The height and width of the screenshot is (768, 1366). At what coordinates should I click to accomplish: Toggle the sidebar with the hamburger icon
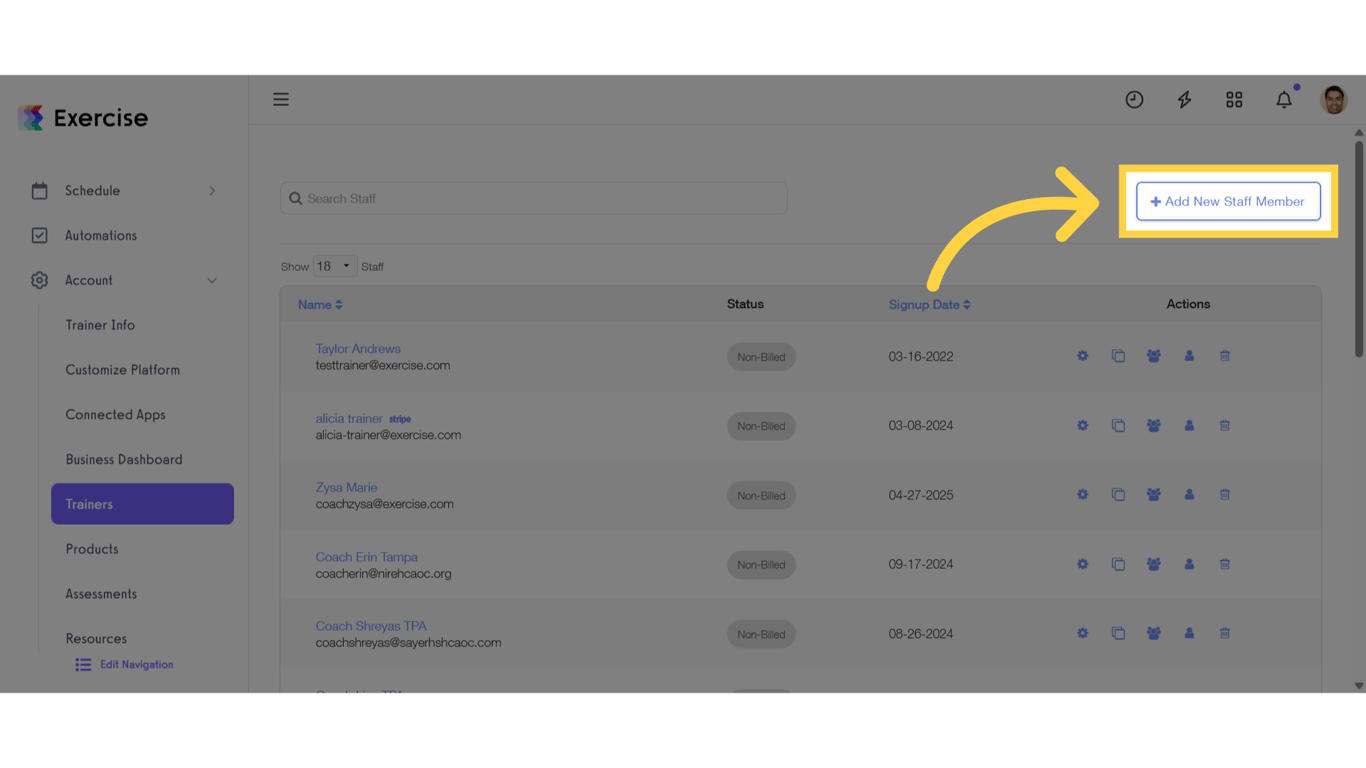(281, 99)
